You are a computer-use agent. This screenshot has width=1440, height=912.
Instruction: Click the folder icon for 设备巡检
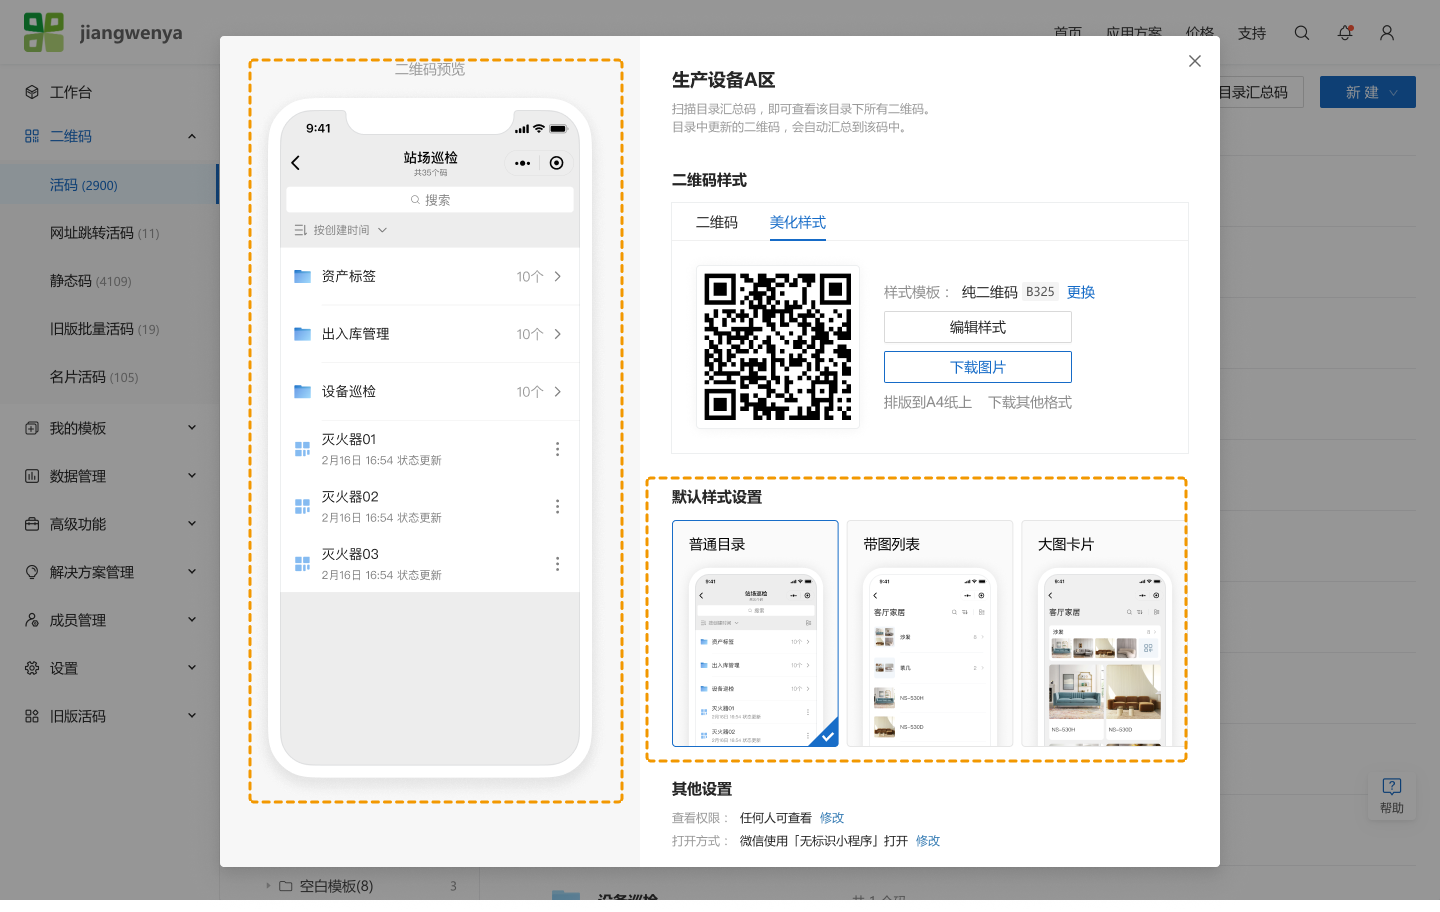pos(302,391)
